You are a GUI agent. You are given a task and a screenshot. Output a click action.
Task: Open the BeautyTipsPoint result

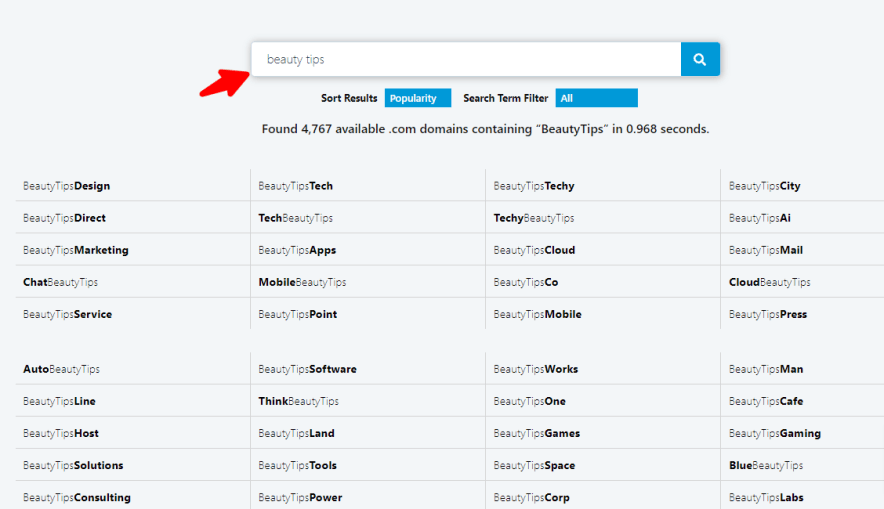click(x=298, y=315)
